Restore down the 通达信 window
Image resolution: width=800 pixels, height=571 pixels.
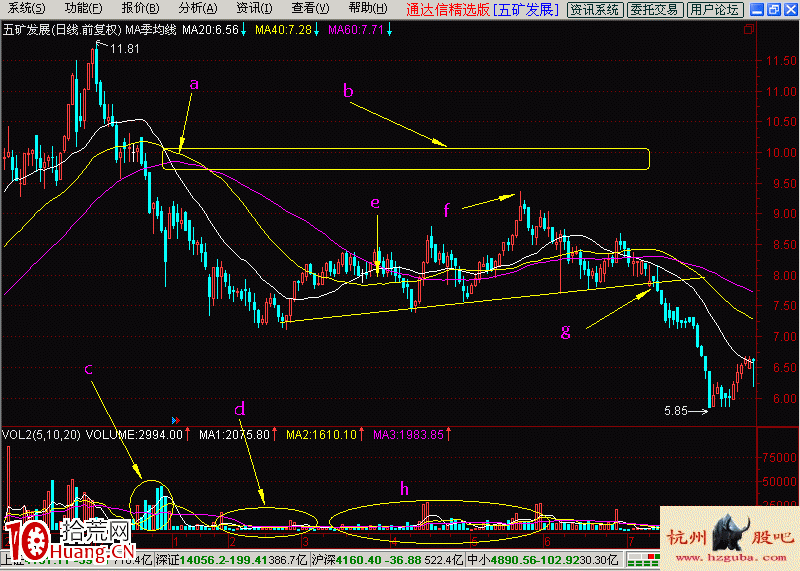773,9
